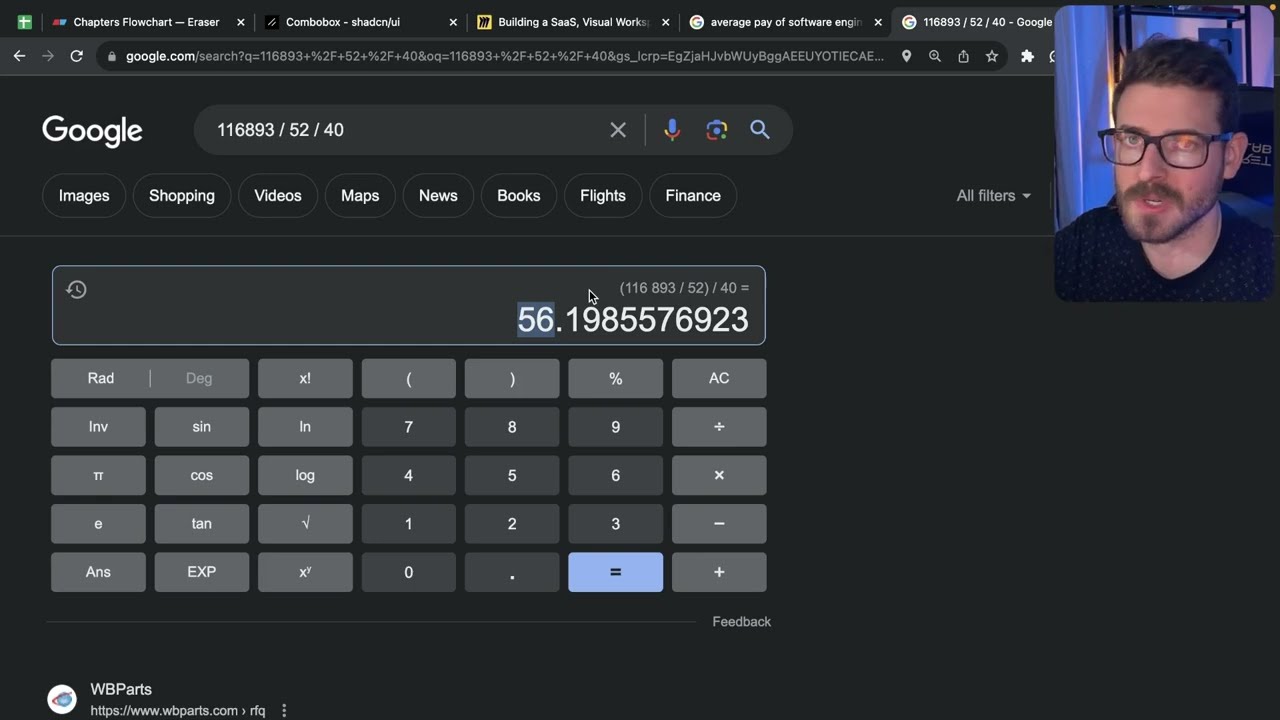The width and height of the screenshot is (1280, 720).
Task: Reload page with browser refresh icon
Action: 76,56
